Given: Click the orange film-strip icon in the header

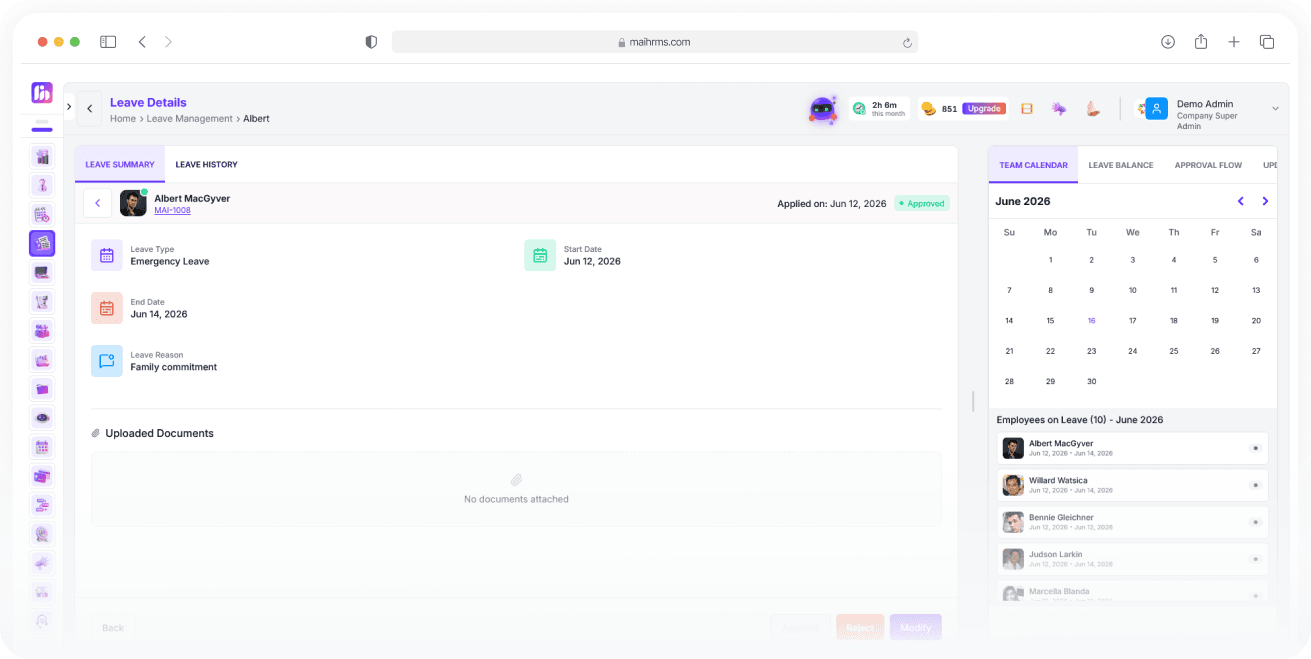Looking at the screenshot, I should (1027, 109).
